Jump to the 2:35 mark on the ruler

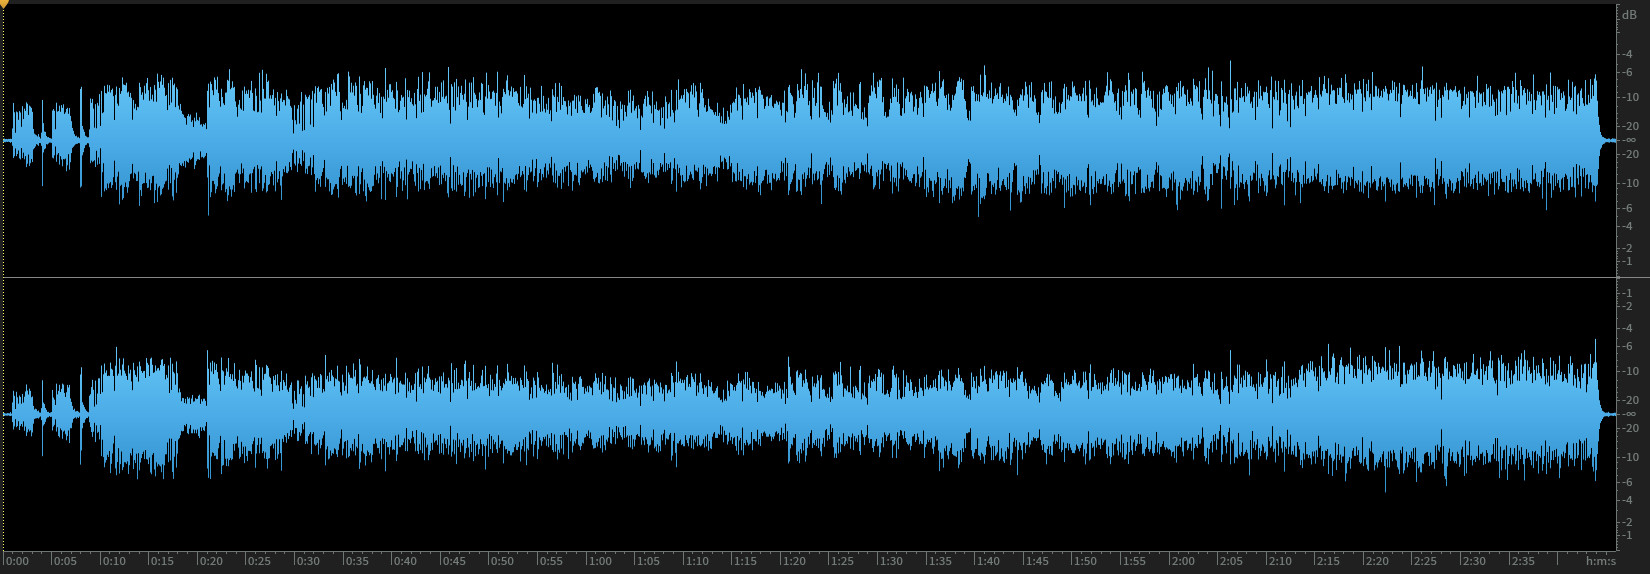click(x=1523, y=561)
